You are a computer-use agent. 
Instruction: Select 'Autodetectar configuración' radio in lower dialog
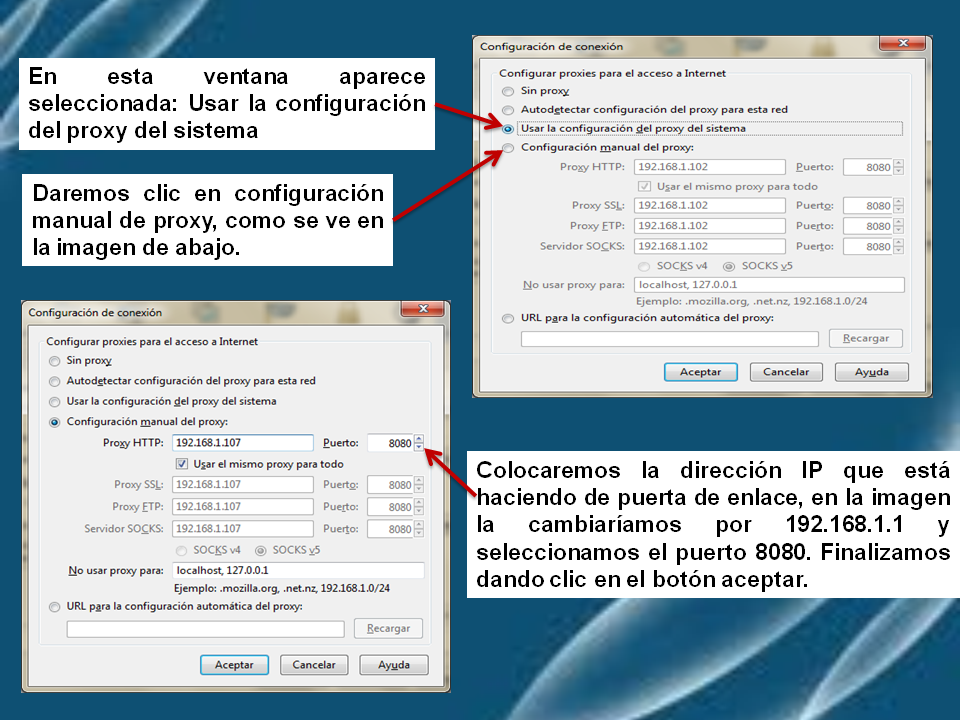(54, 381)
